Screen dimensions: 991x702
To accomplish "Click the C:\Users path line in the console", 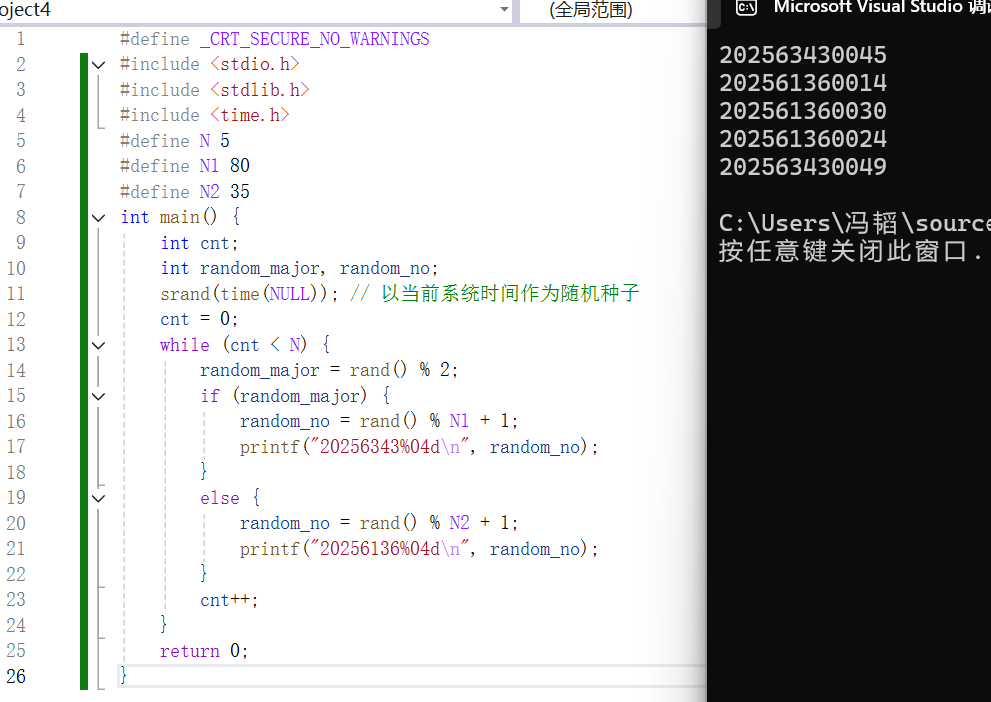I will click(854, 223).
